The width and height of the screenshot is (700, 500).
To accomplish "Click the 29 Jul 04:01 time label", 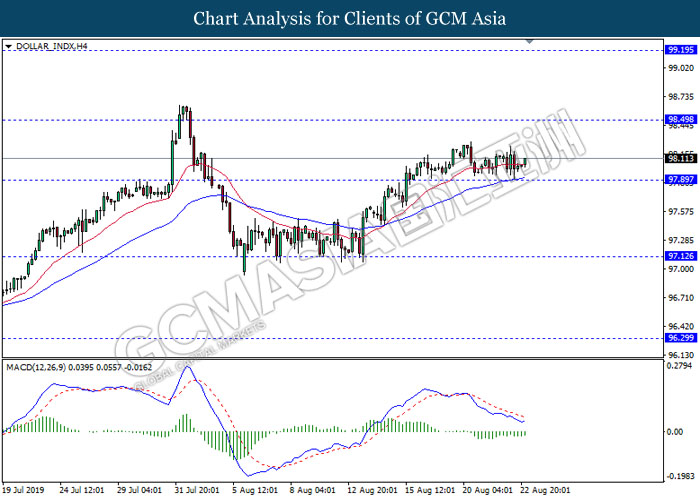I will (139, 490).
